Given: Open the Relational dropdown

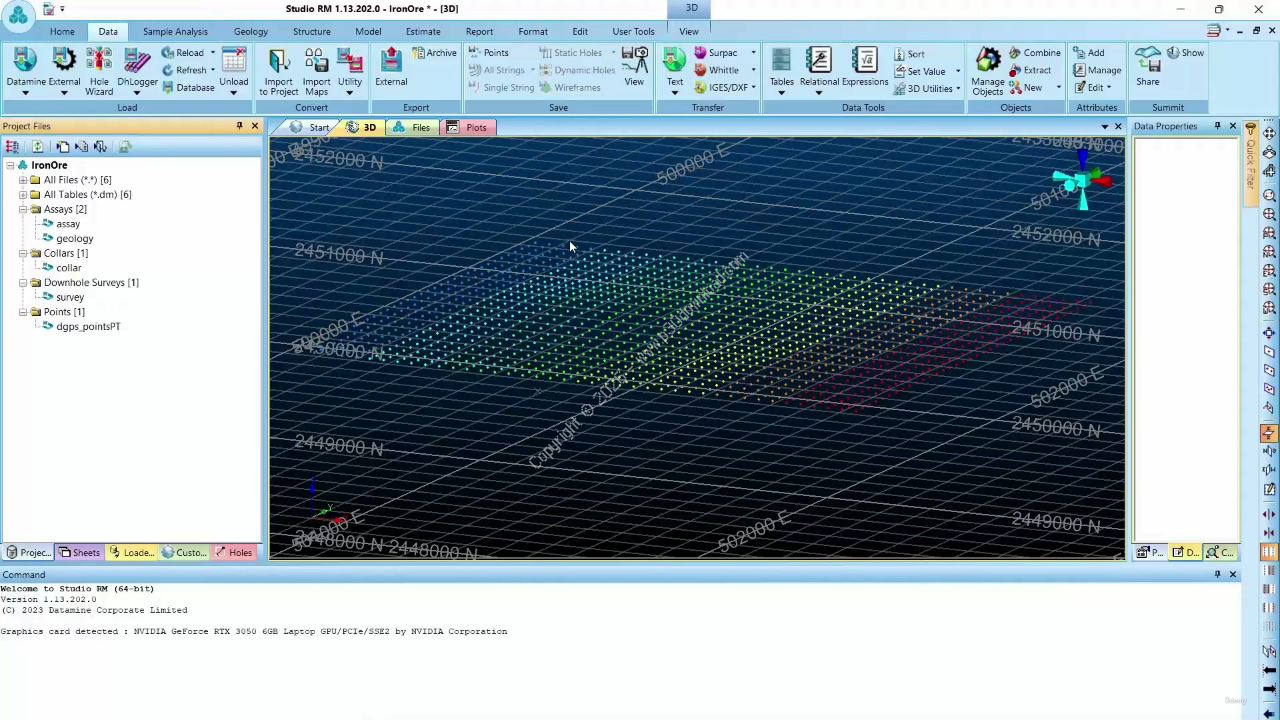Looking at the screenshot, I should tap(819, 93).
